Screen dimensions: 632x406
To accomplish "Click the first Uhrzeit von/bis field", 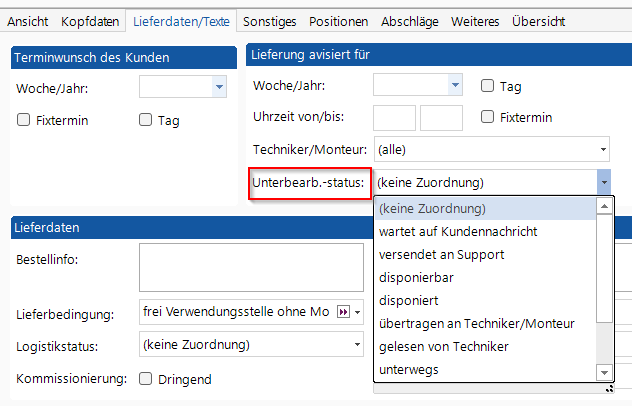I will 393,118.
